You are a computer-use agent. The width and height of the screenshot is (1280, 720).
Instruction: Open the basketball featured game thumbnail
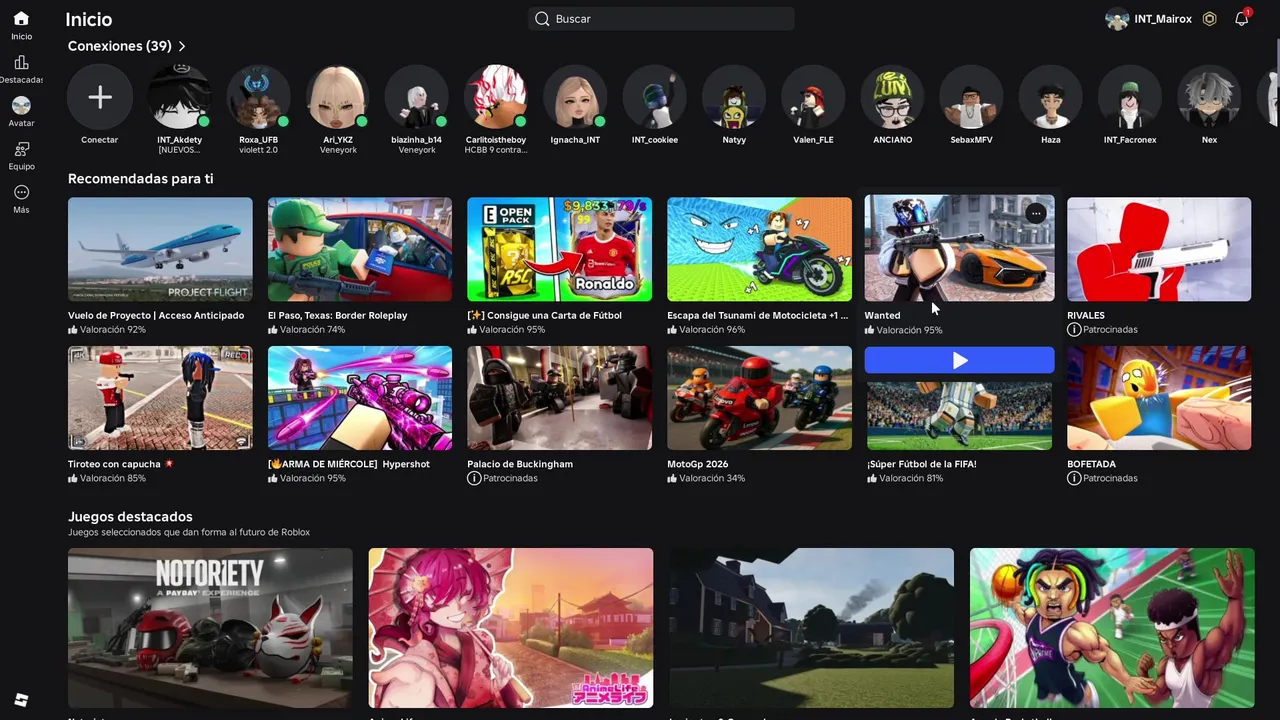[x=1112, y=628]
